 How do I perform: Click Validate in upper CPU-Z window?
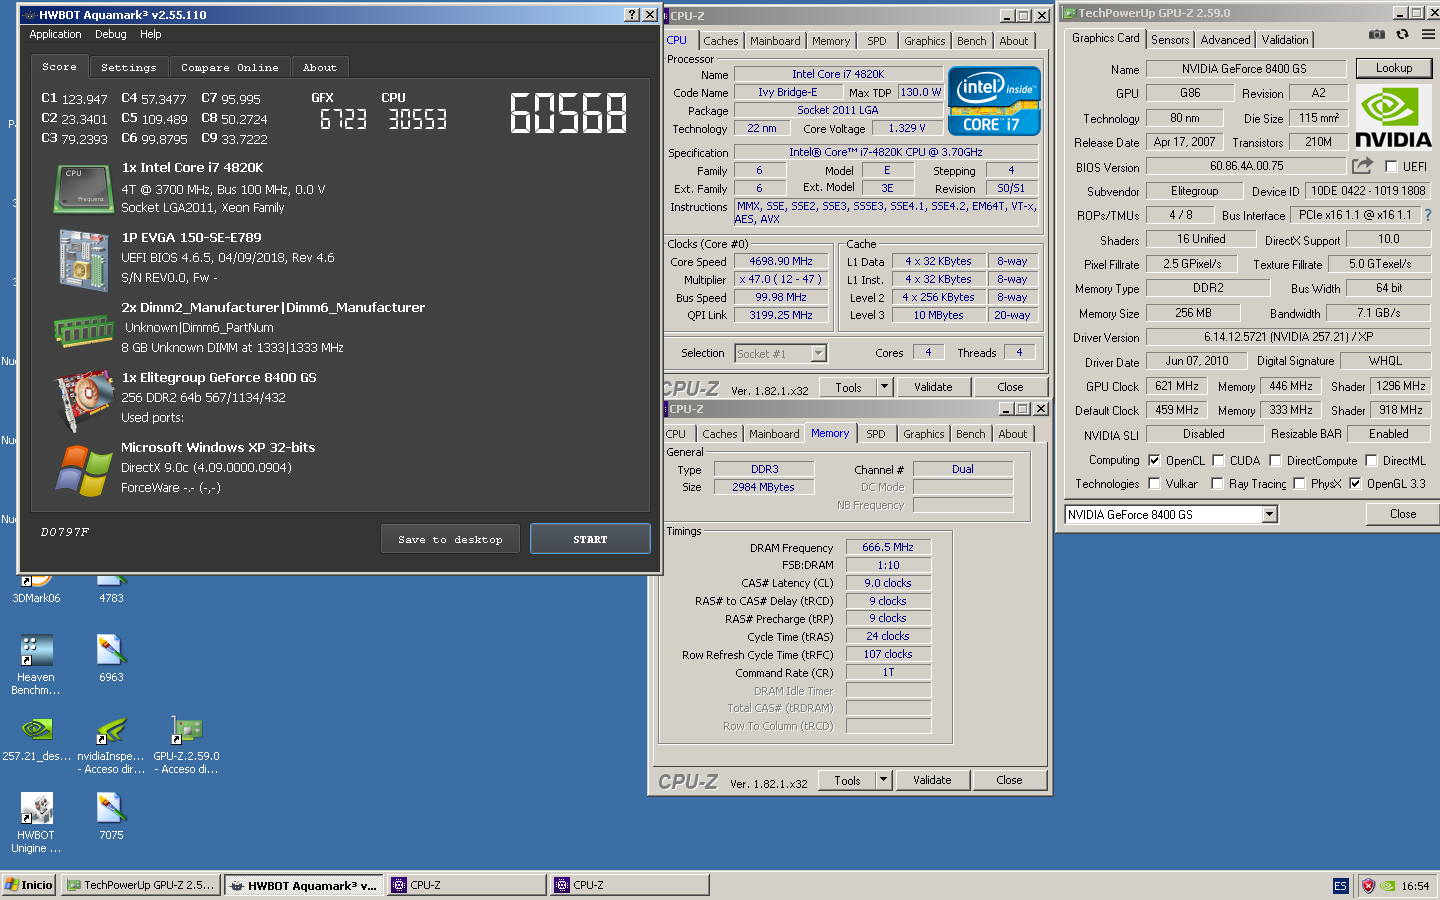point(933,387)
